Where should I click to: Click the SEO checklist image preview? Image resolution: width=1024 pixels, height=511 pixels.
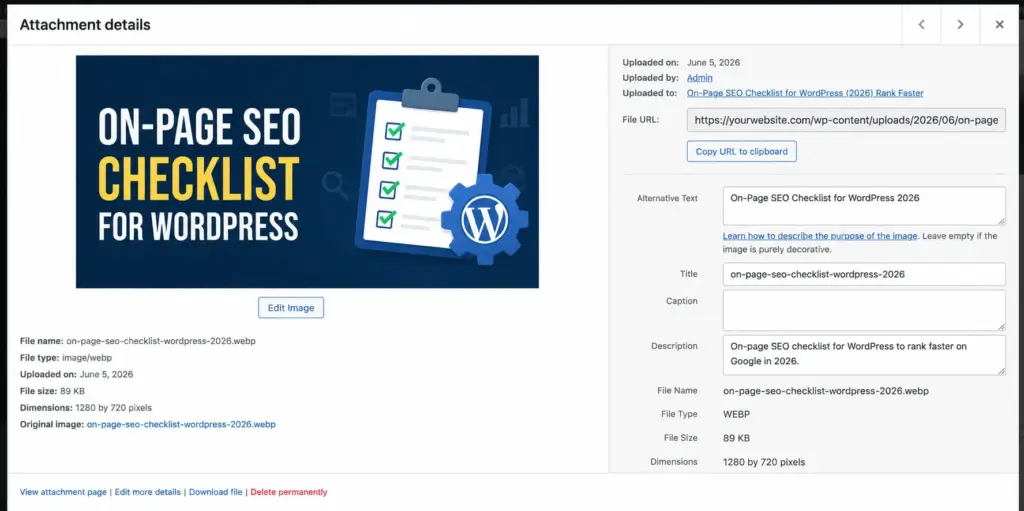[307, 172]
